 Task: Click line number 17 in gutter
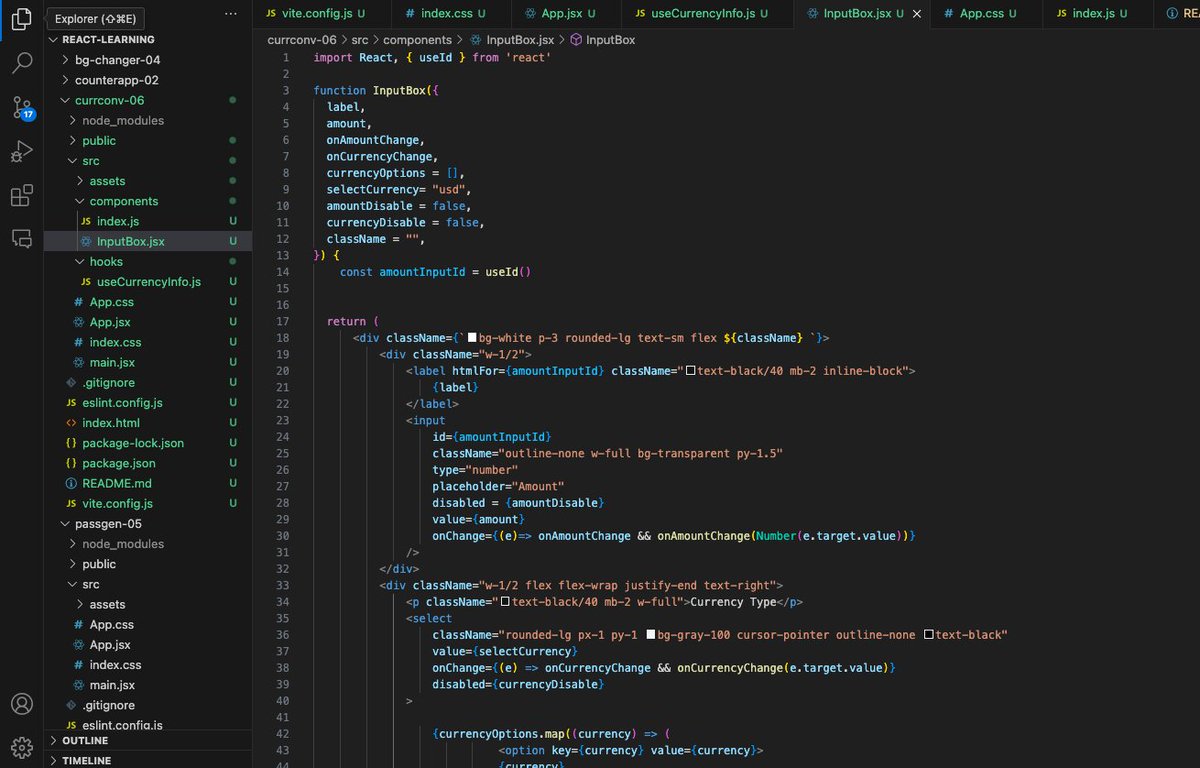point(282,321)
